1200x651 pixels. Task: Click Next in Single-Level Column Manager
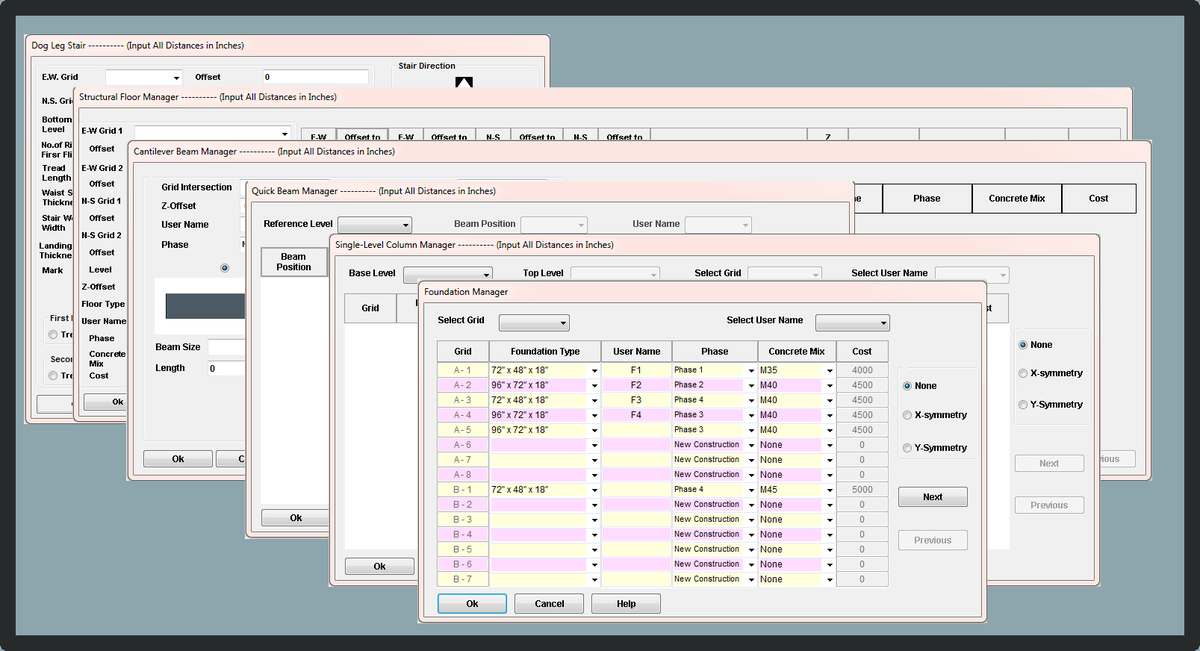1049,463
